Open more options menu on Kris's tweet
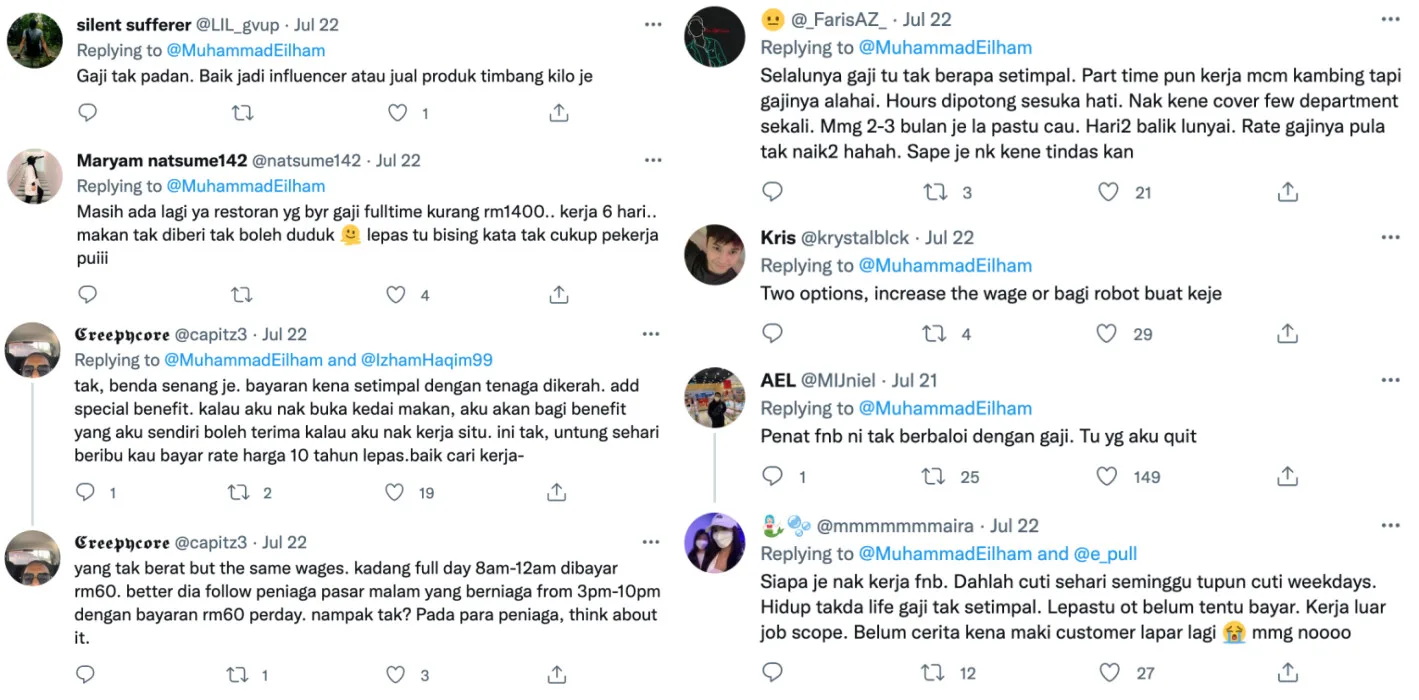 1390,237
